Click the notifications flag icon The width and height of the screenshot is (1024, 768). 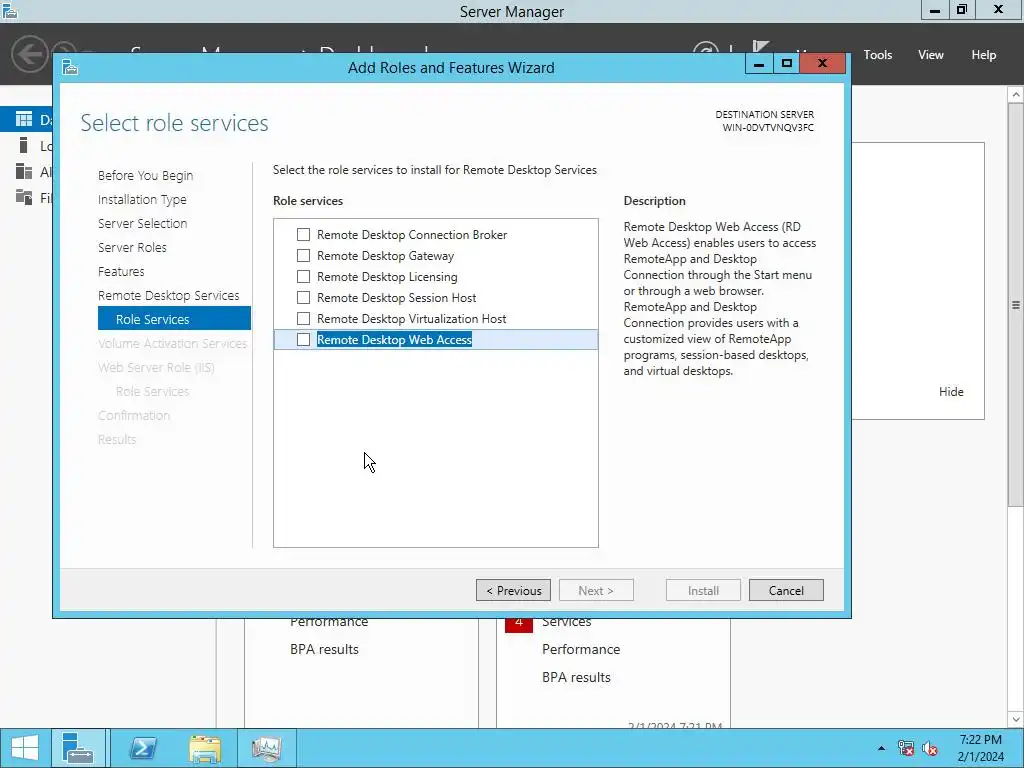coord(760,47)
